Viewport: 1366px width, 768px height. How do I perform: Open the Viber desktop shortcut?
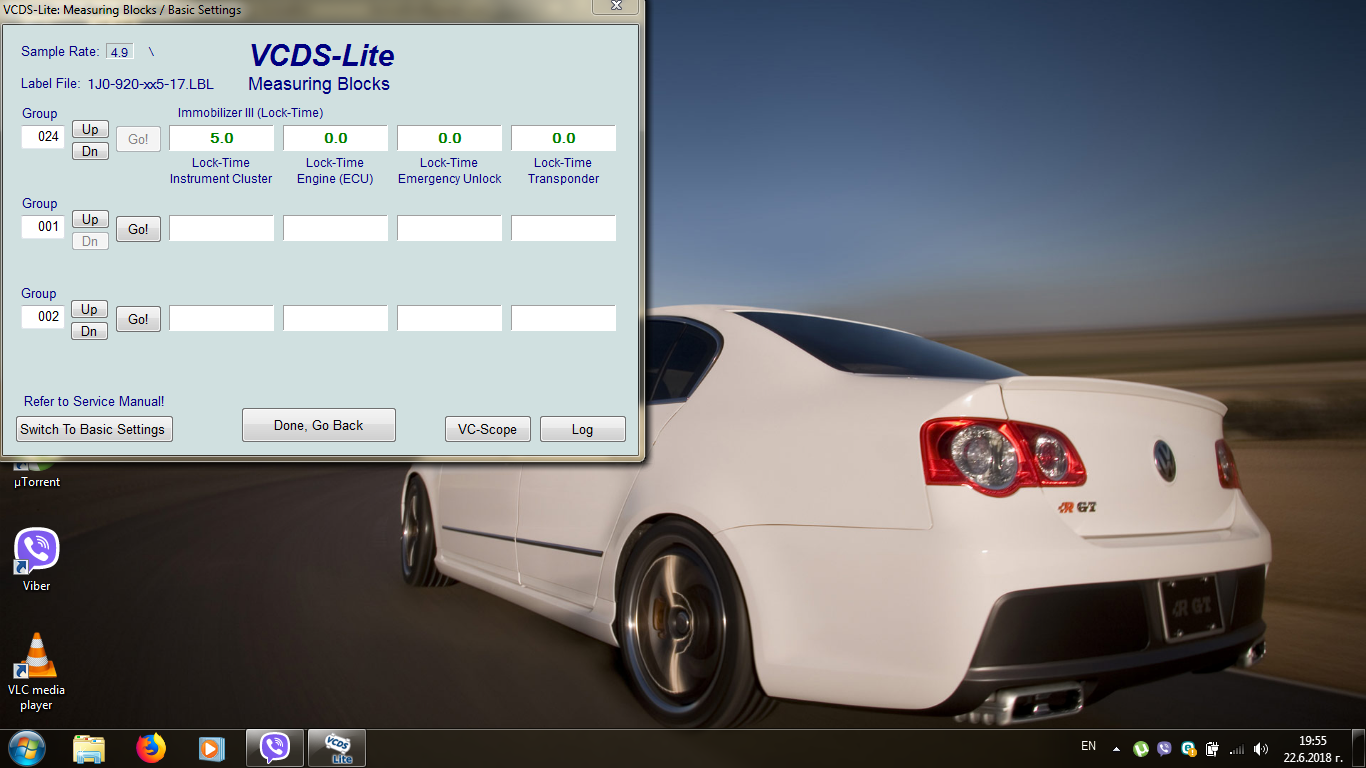[37, 552]
